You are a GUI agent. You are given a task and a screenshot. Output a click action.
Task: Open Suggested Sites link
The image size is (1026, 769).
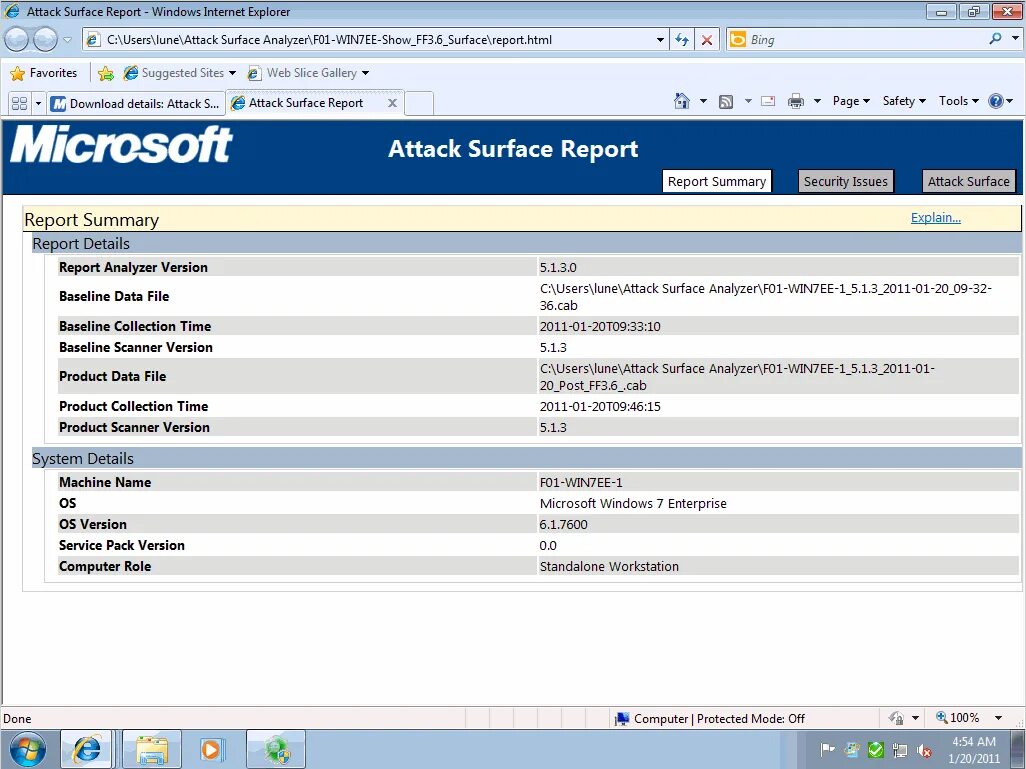click(x=179, y=73)
